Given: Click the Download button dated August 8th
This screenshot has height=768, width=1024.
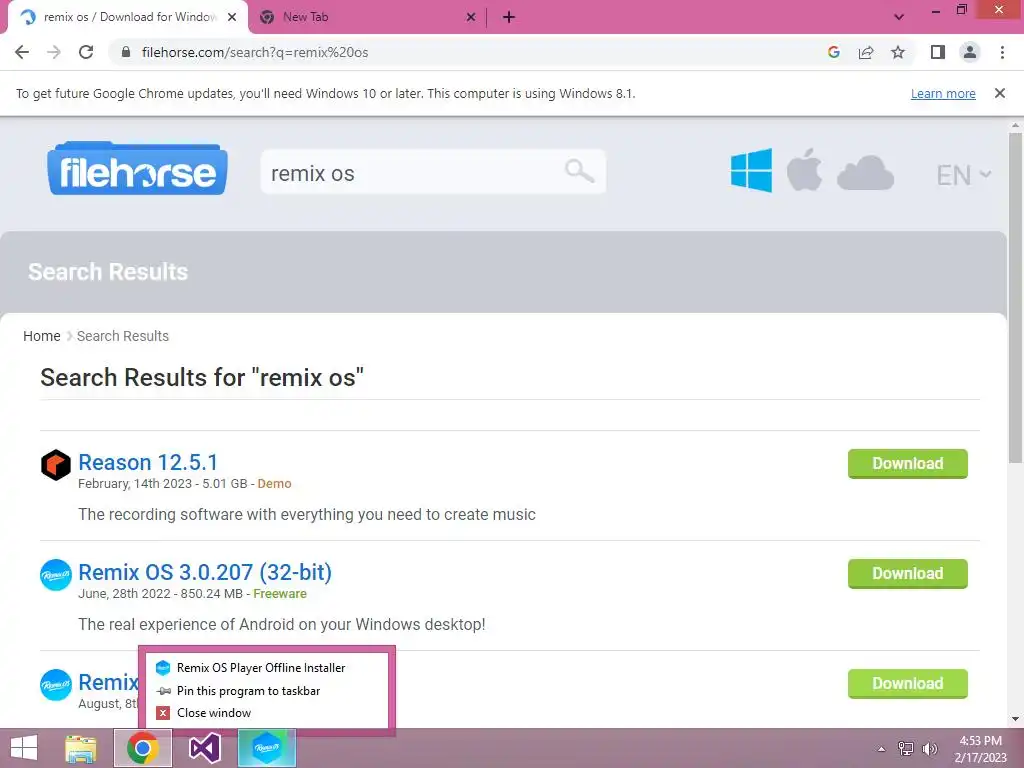Looking at the screenshot, I should point(908,684).
